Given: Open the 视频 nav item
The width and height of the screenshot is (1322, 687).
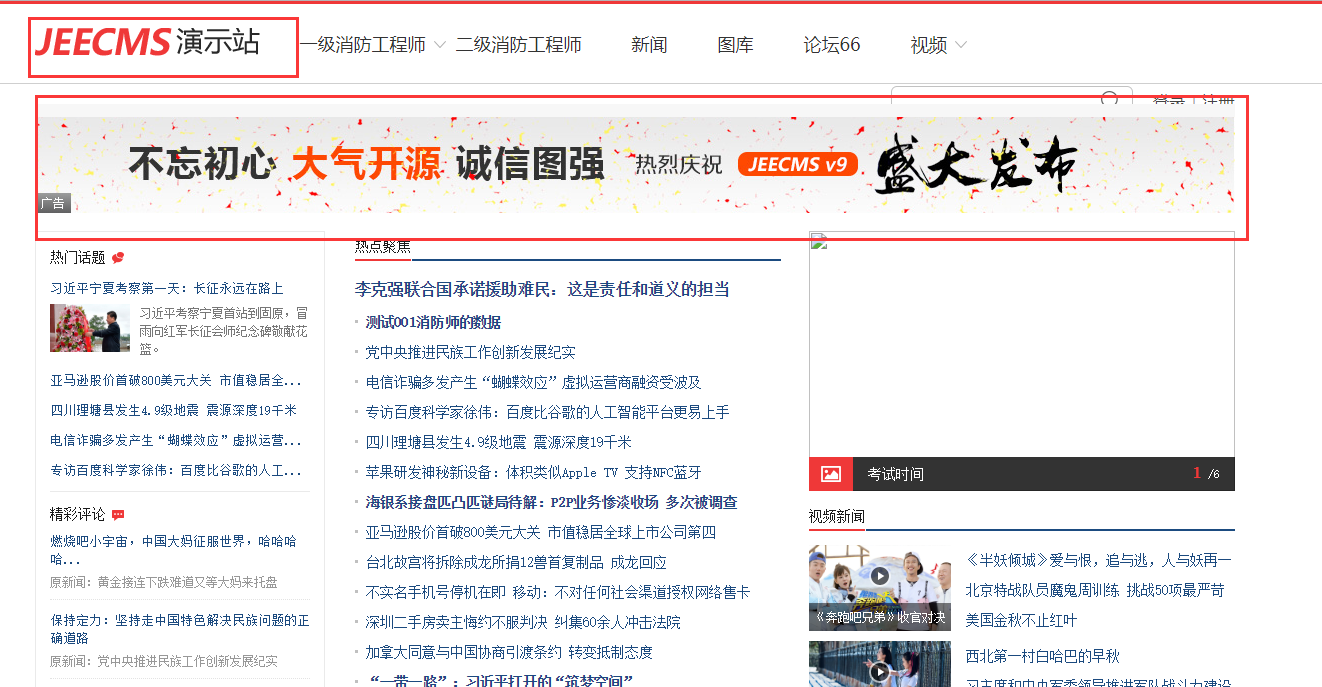Looking at the screenshot, I should 928,45.
